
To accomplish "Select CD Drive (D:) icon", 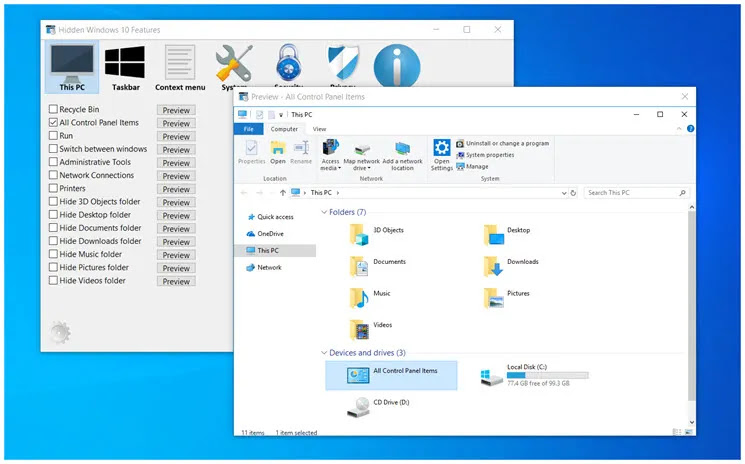I will (x=358, y=407).
